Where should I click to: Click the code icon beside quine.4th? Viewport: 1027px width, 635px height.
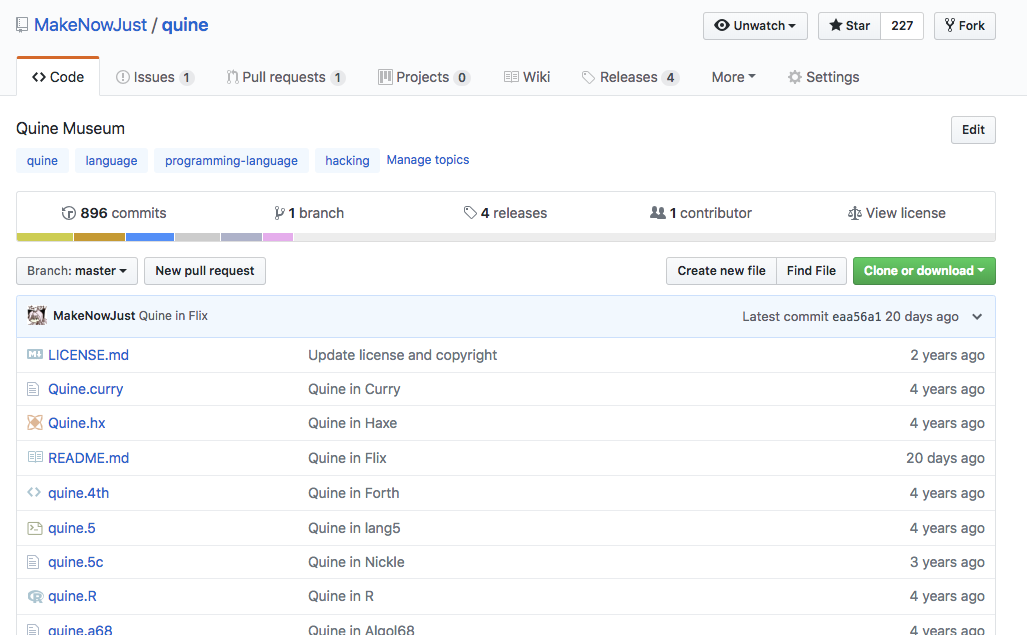point(34,492)
